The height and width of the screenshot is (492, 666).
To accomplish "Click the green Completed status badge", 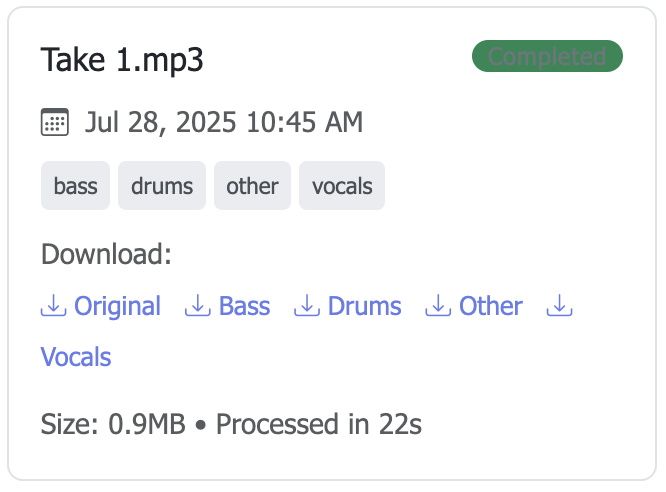I will tap(547, 57).
